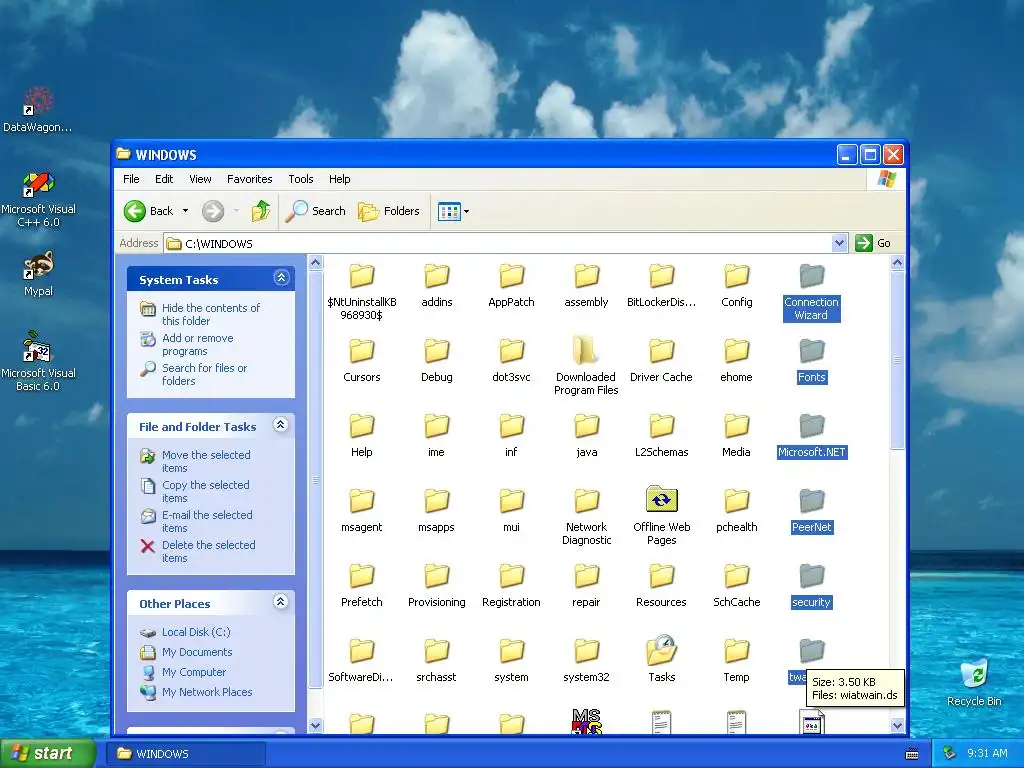The width and height of the screenshot is (1024, 768).
Task: Click Hide the contents of this folder
Action: pyautogui.click(x=211, y=314)
